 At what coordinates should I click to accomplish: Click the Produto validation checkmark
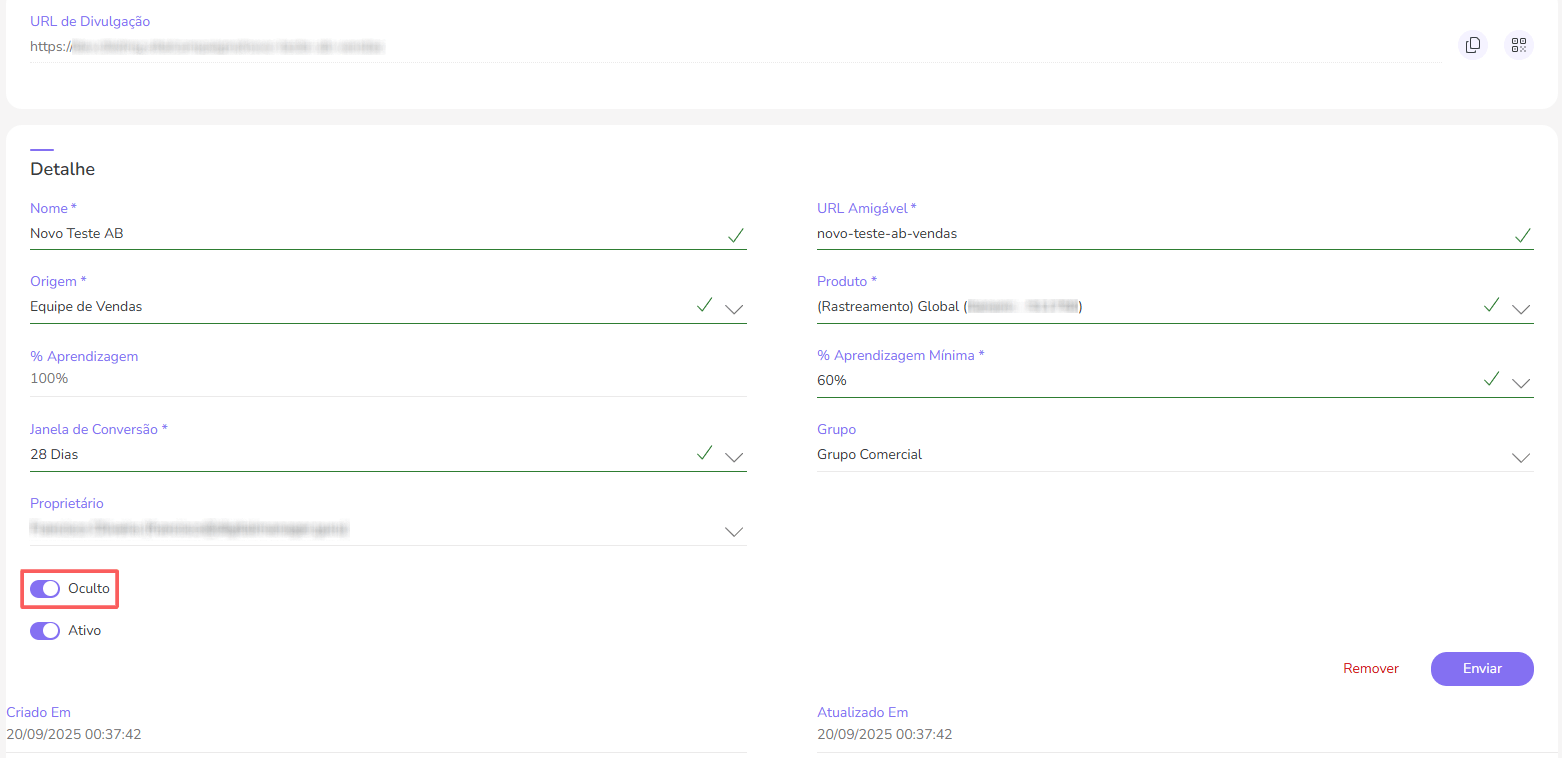(1491, 305)
